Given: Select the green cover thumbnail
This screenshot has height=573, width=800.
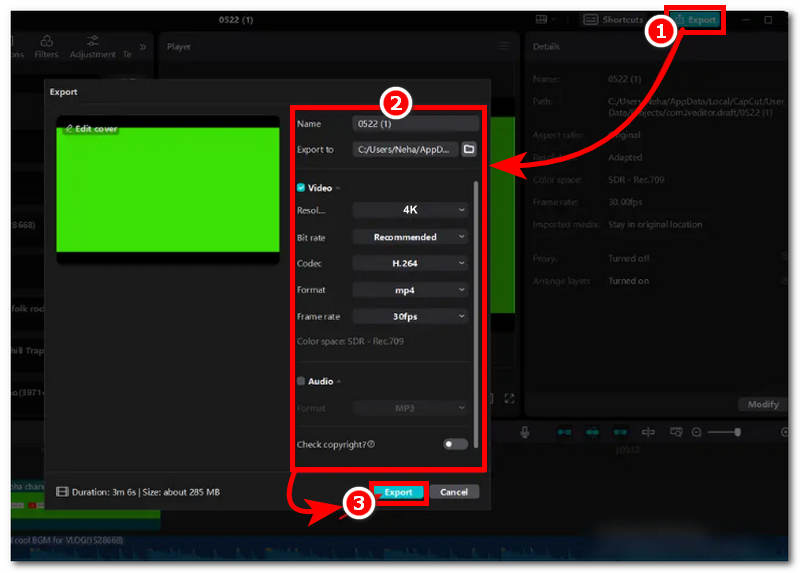Looking at the screenshot, I should (x=168, y=189).
